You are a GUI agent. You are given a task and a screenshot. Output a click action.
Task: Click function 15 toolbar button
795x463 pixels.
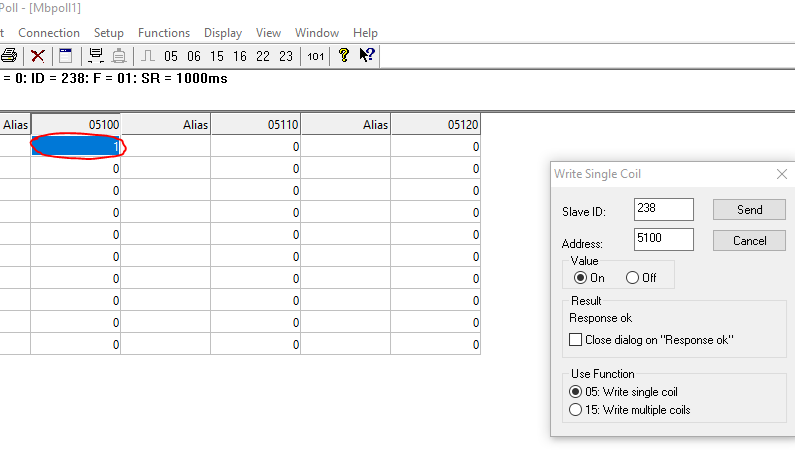pos(217,56)
